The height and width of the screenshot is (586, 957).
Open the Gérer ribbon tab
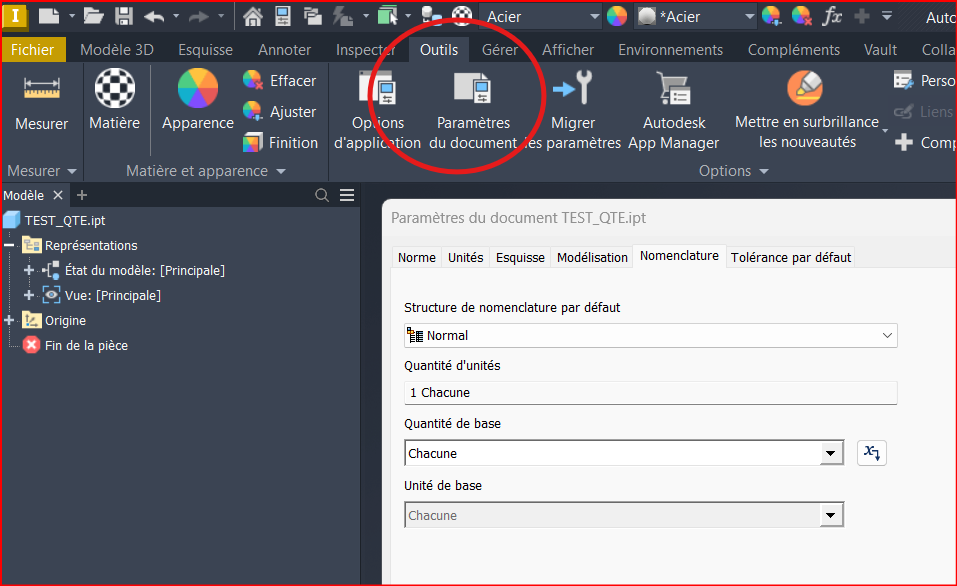tap(499, 49)
